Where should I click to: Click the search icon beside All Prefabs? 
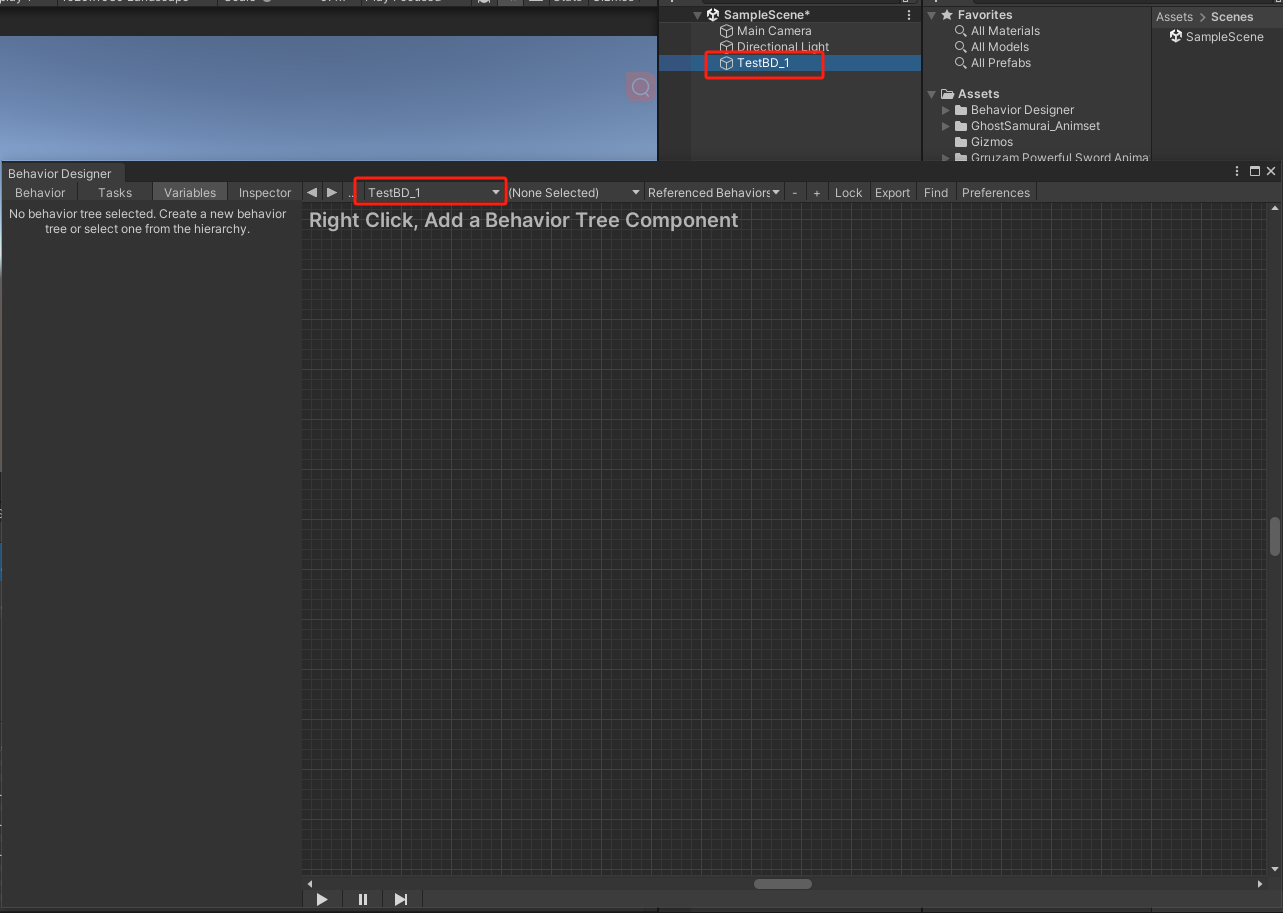click(x=961, y=63)
